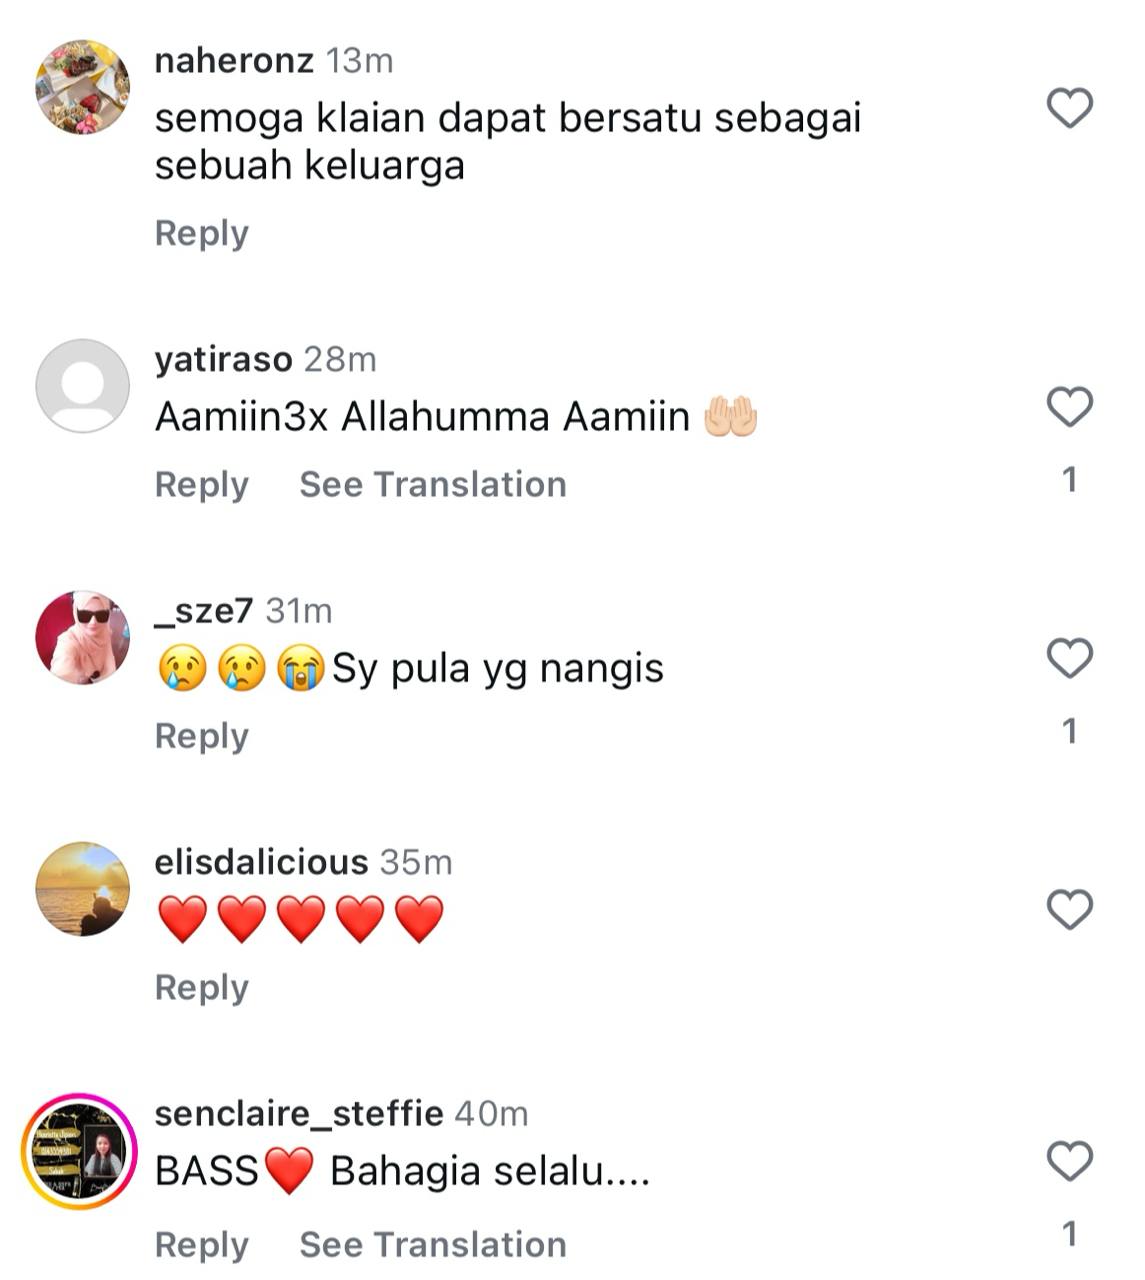The width and height of the screenshot is (1145, 1280).
Task: Like senclaire_steffie's BASS comment
Action: click(x=1069, y=1160)
